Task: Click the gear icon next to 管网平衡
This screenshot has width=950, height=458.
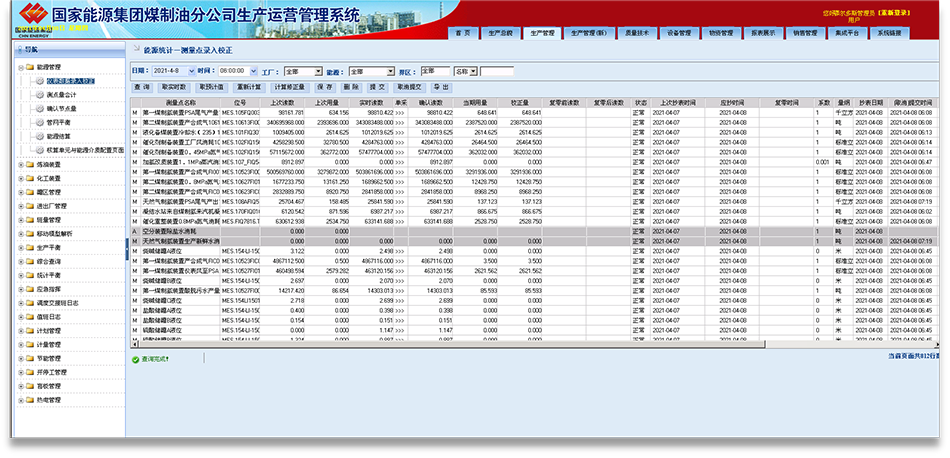Action: point(40,123)
